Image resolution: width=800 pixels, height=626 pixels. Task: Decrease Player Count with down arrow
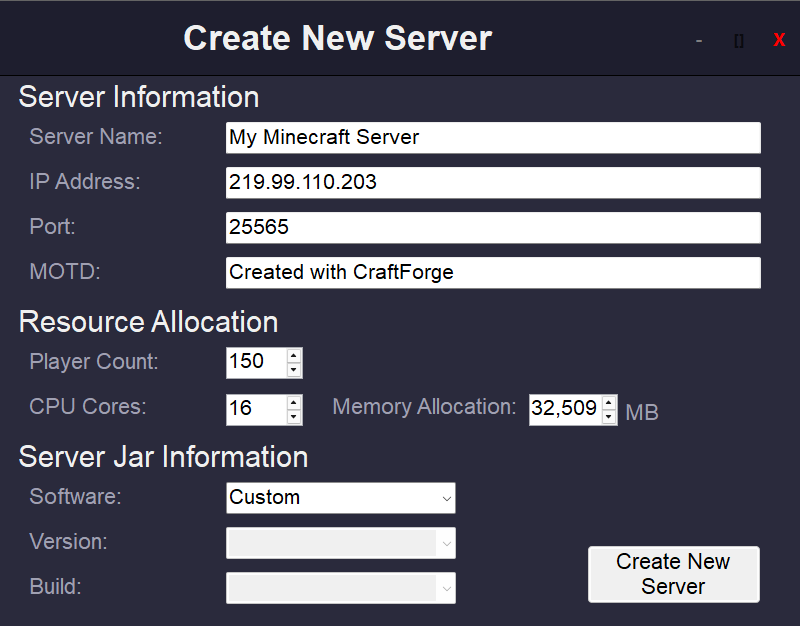tap(293, 369)
